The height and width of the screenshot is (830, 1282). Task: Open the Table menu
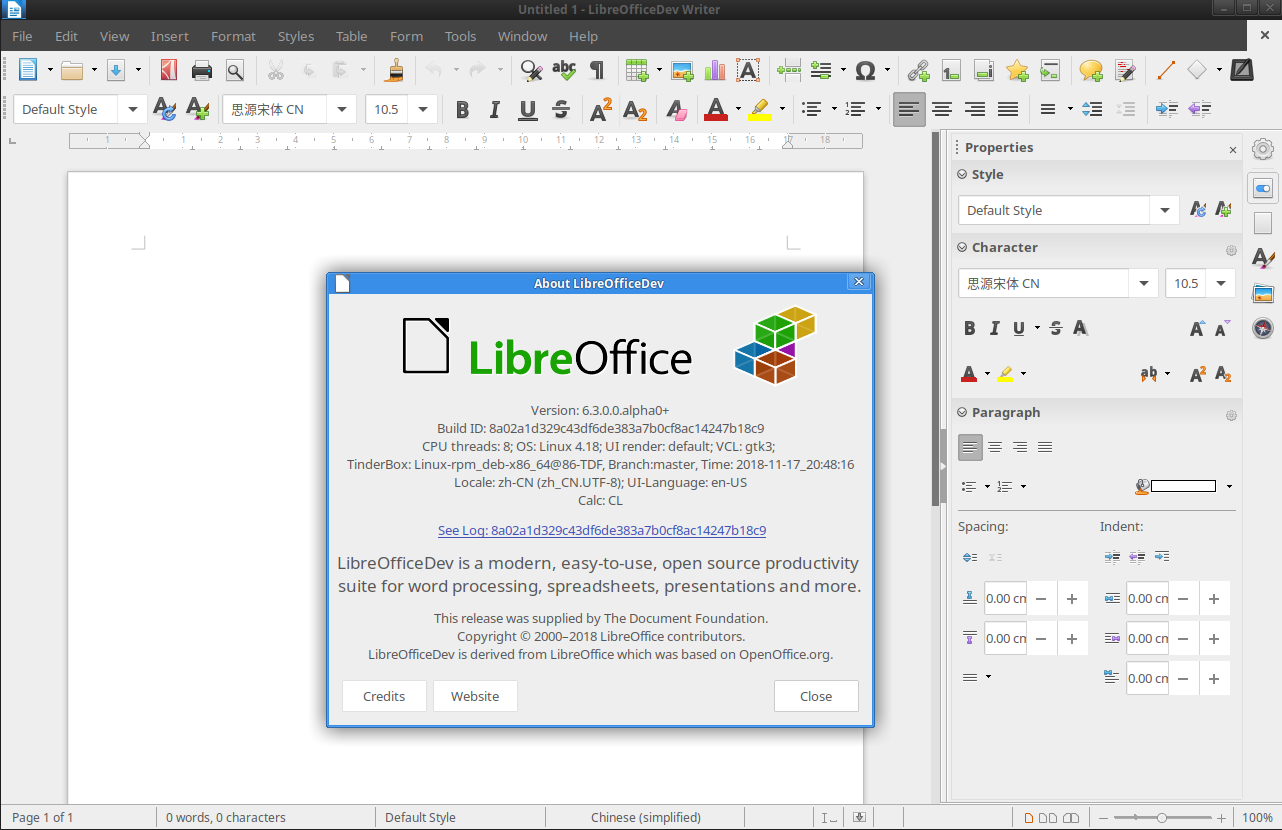pos(351,36)
